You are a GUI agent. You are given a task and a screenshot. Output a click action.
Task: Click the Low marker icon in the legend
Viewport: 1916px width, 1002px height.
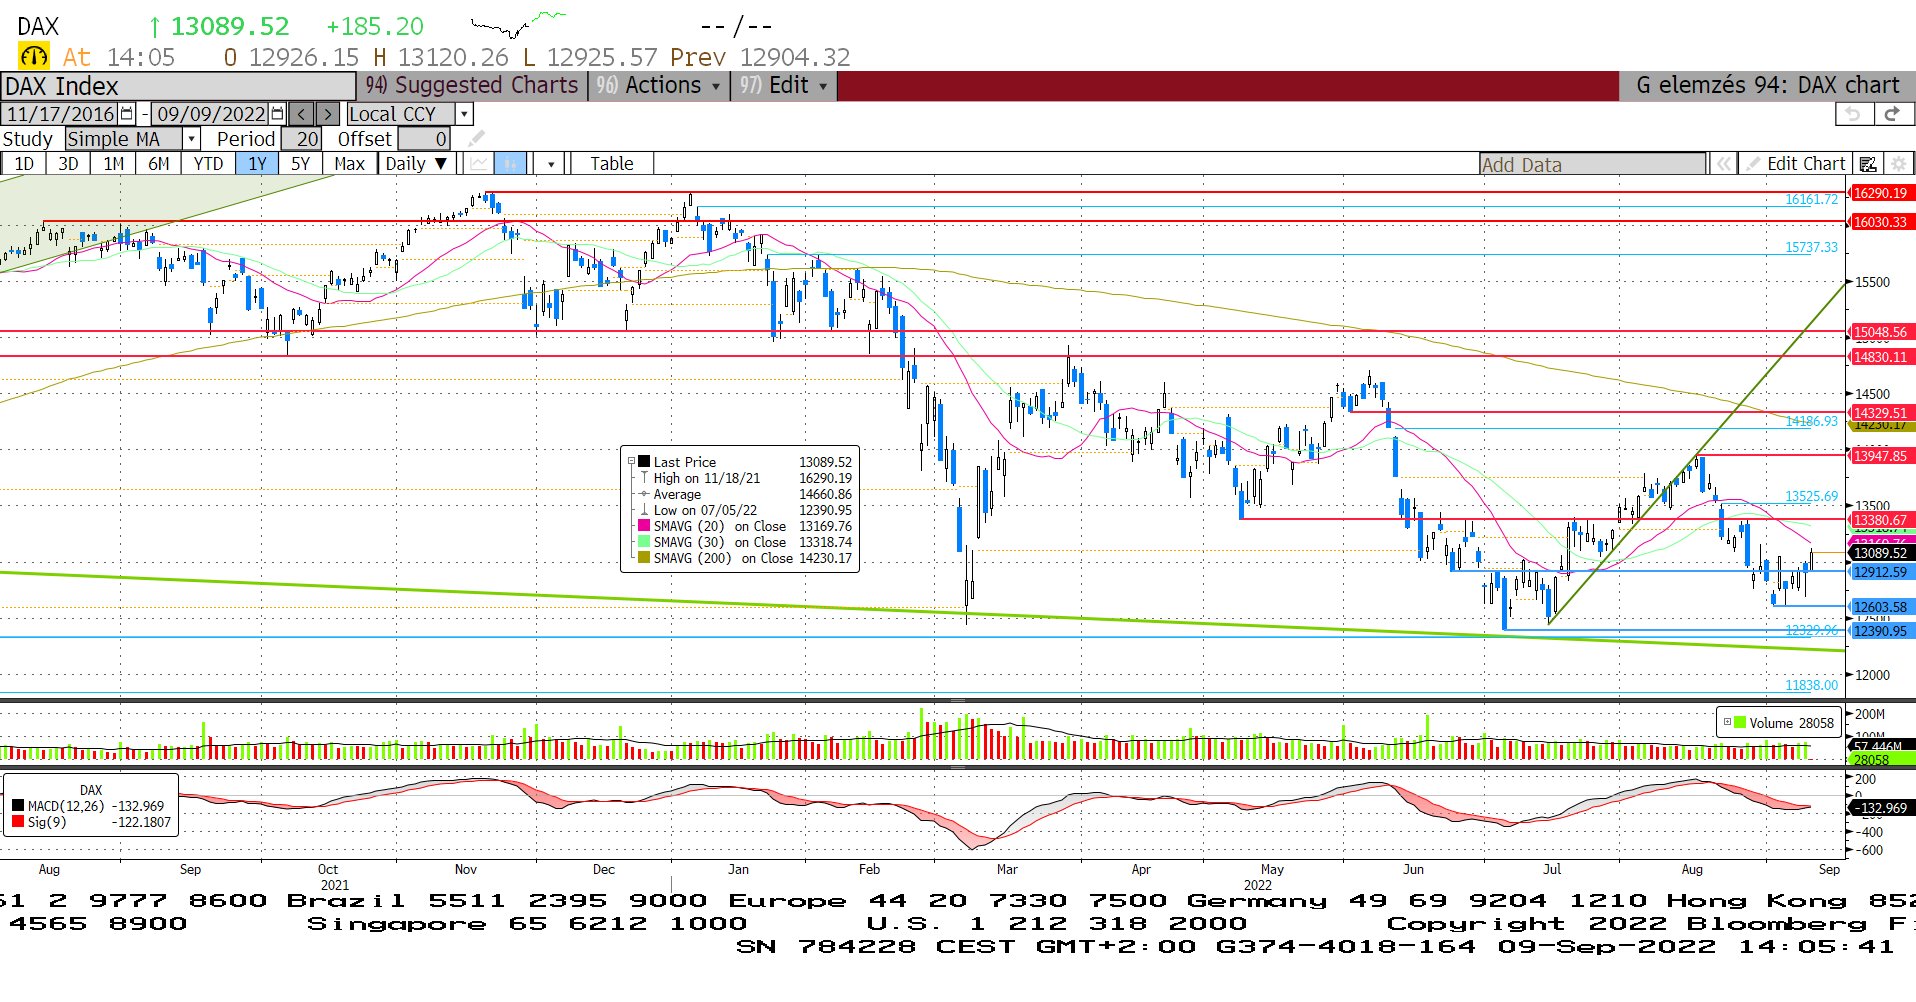point(645,510)
